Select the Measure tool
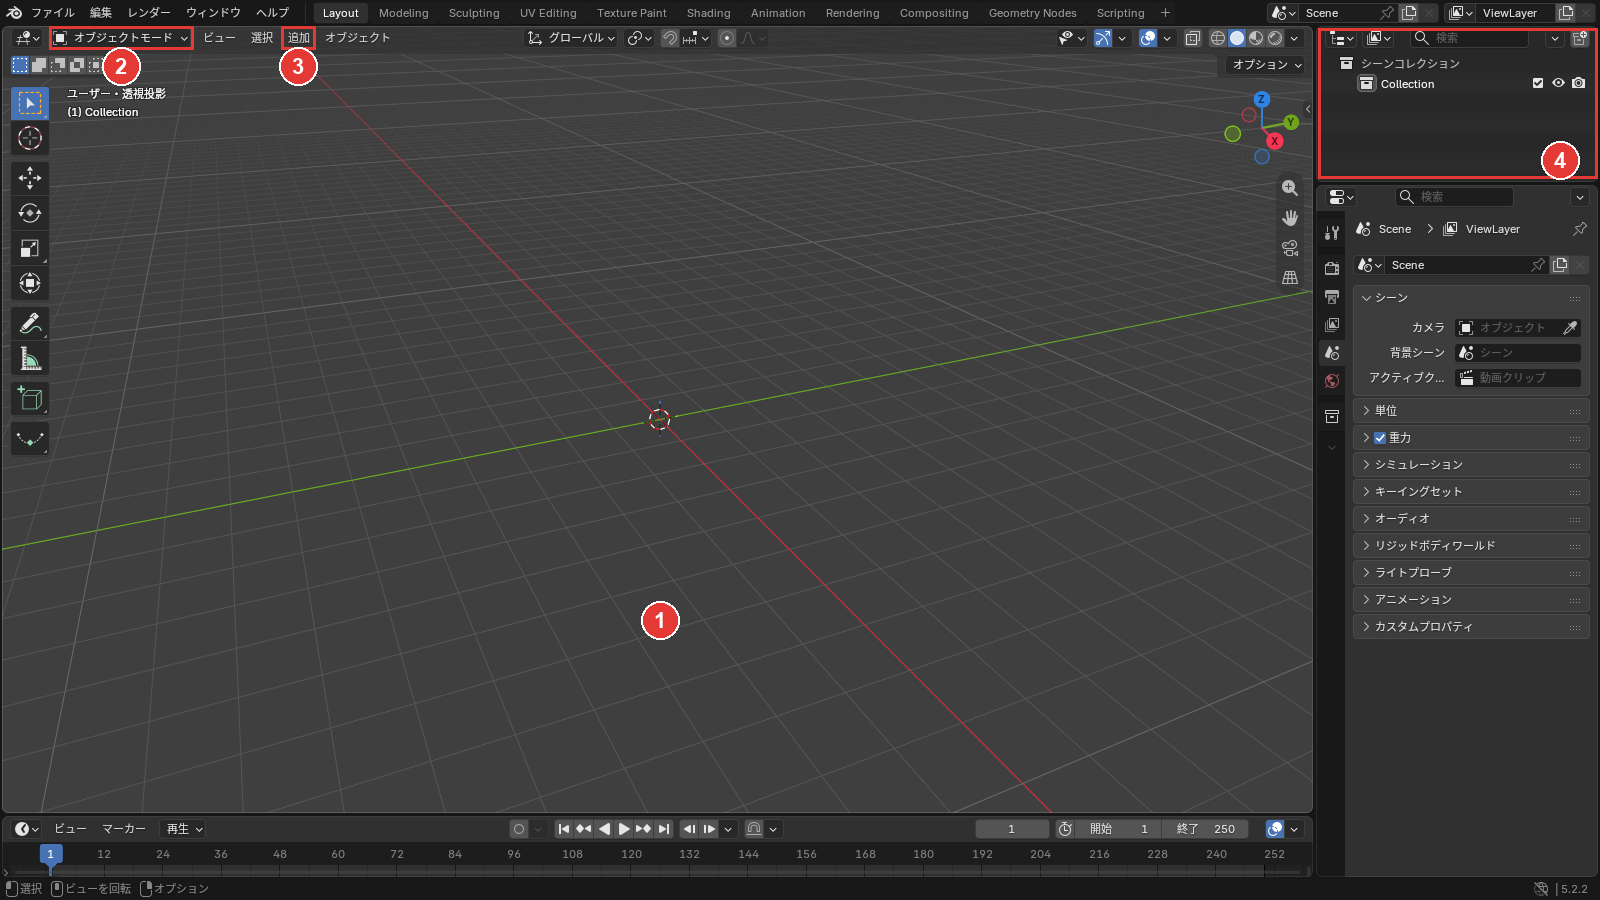 [30, 359]
